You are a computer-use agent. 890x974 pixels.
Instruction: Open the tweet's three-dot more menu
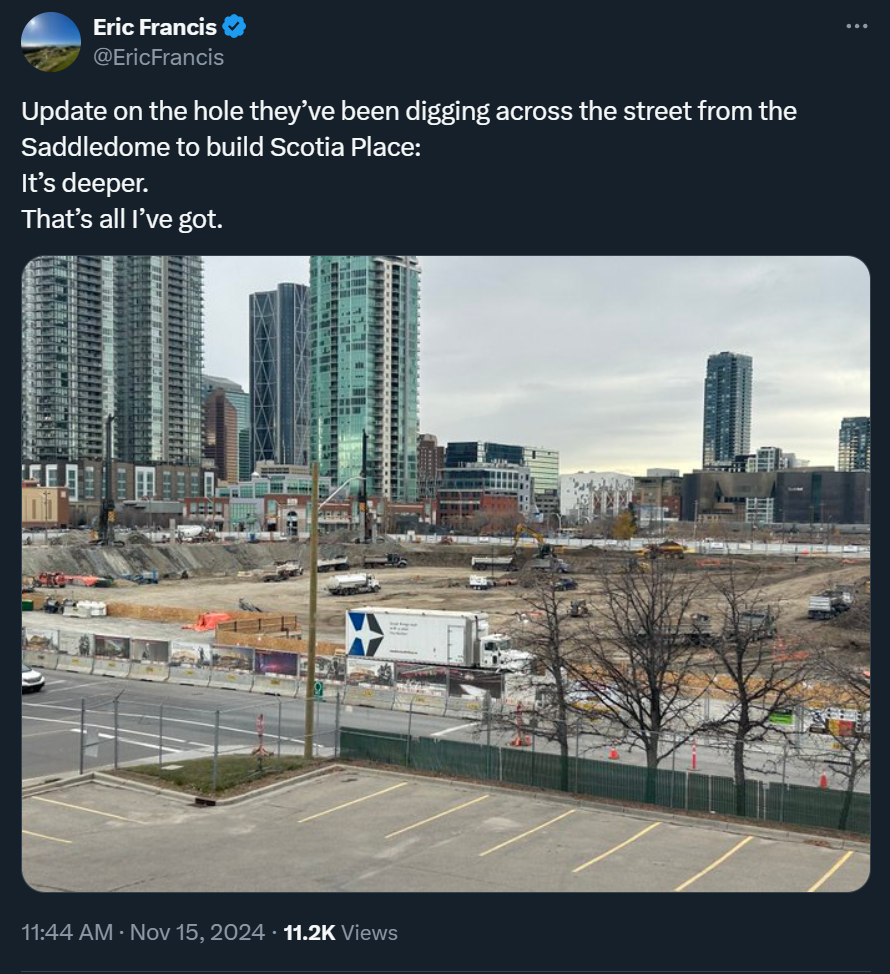click(x=856, y=26)
